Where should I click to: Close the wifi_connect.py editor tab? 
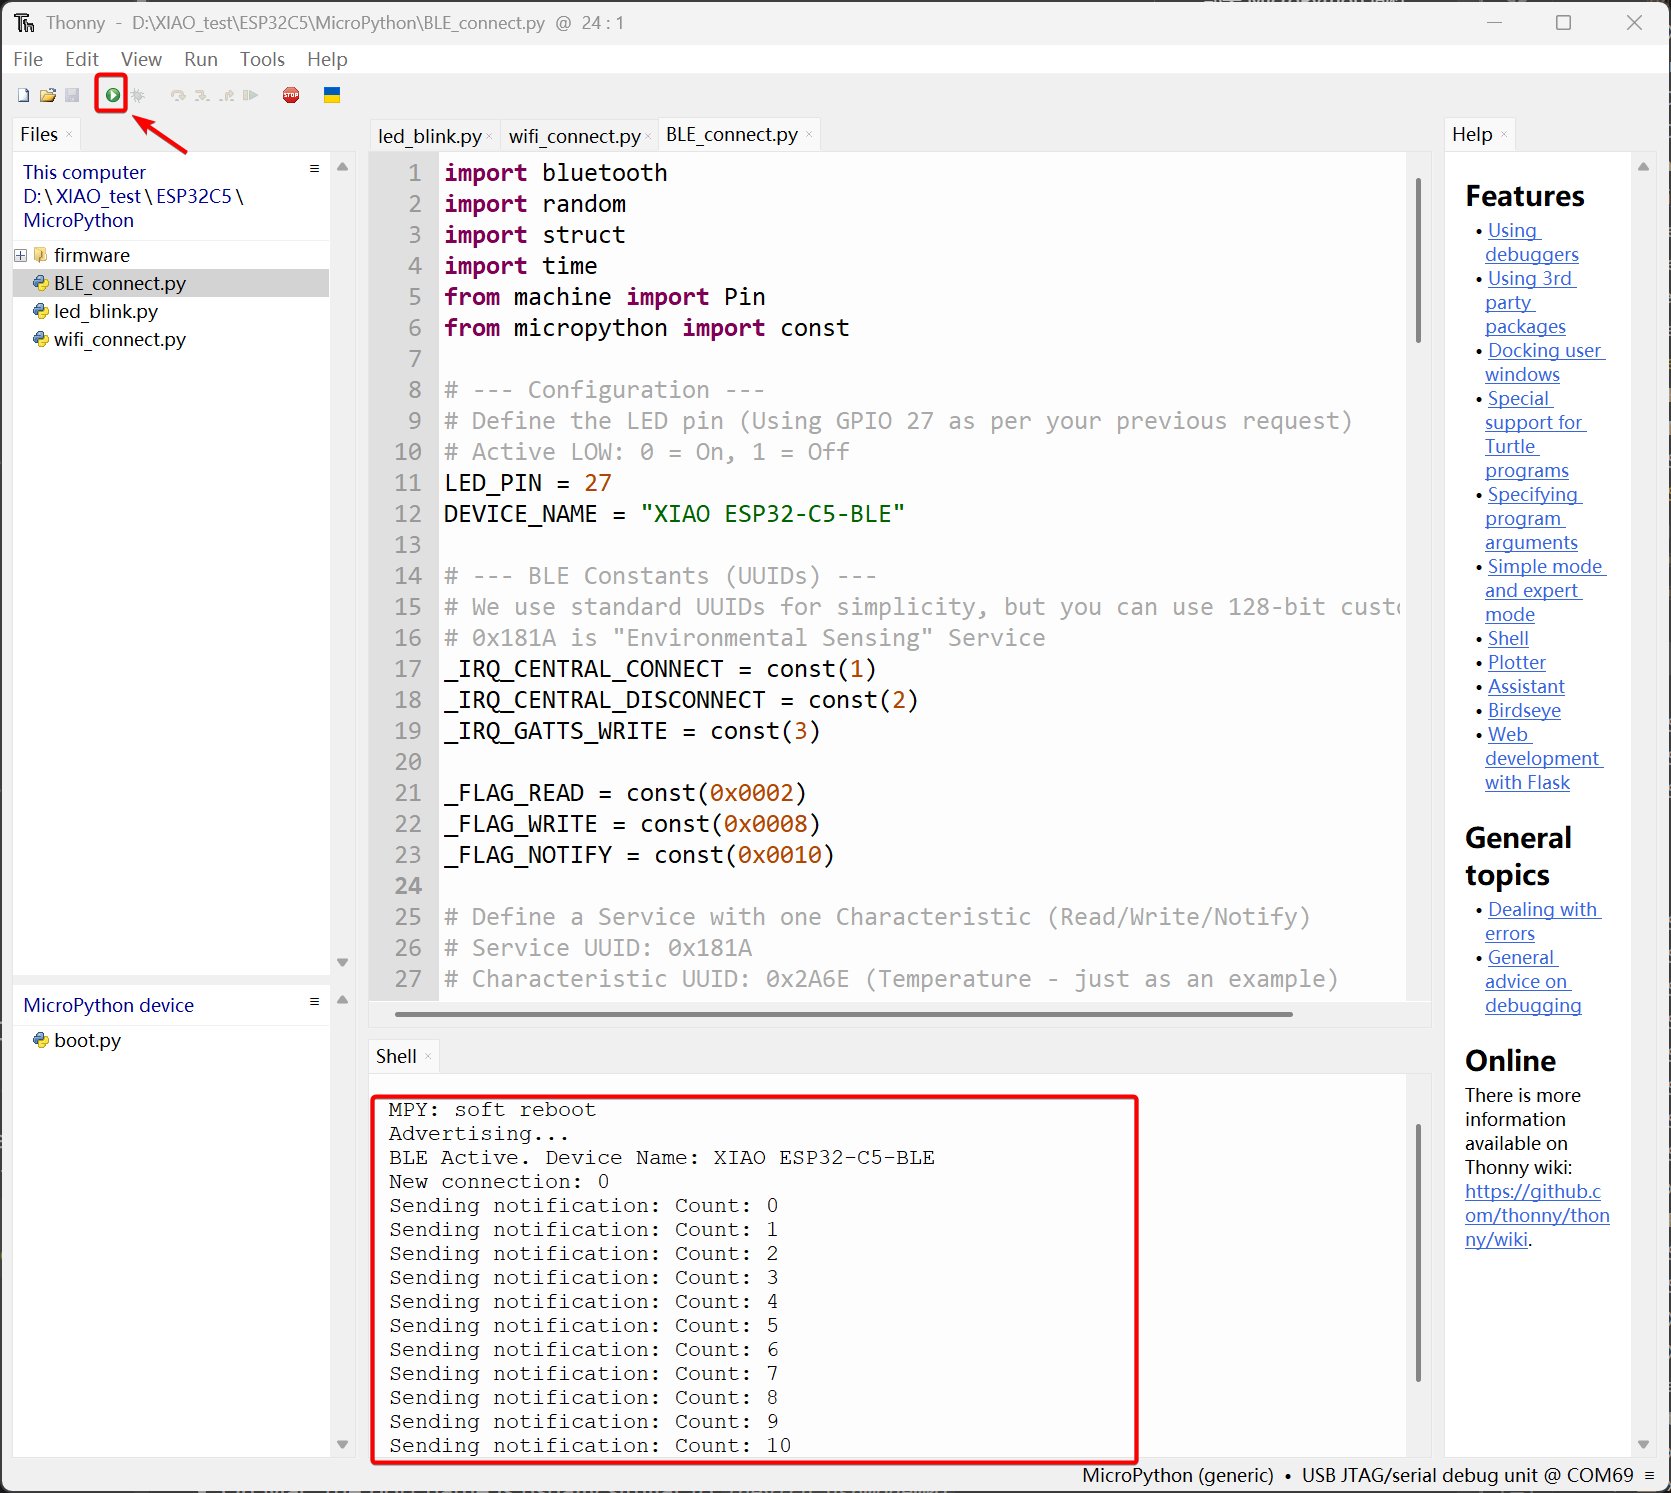pos(648,136)
